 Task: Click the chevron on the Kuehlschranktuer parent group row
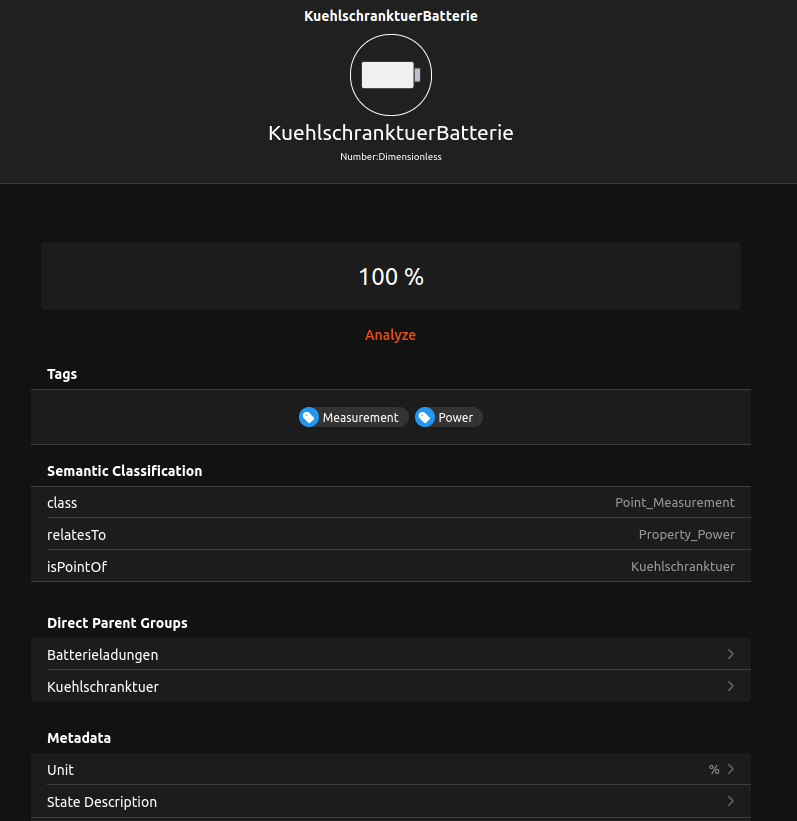pyautogui.click(x=731, y=686)
